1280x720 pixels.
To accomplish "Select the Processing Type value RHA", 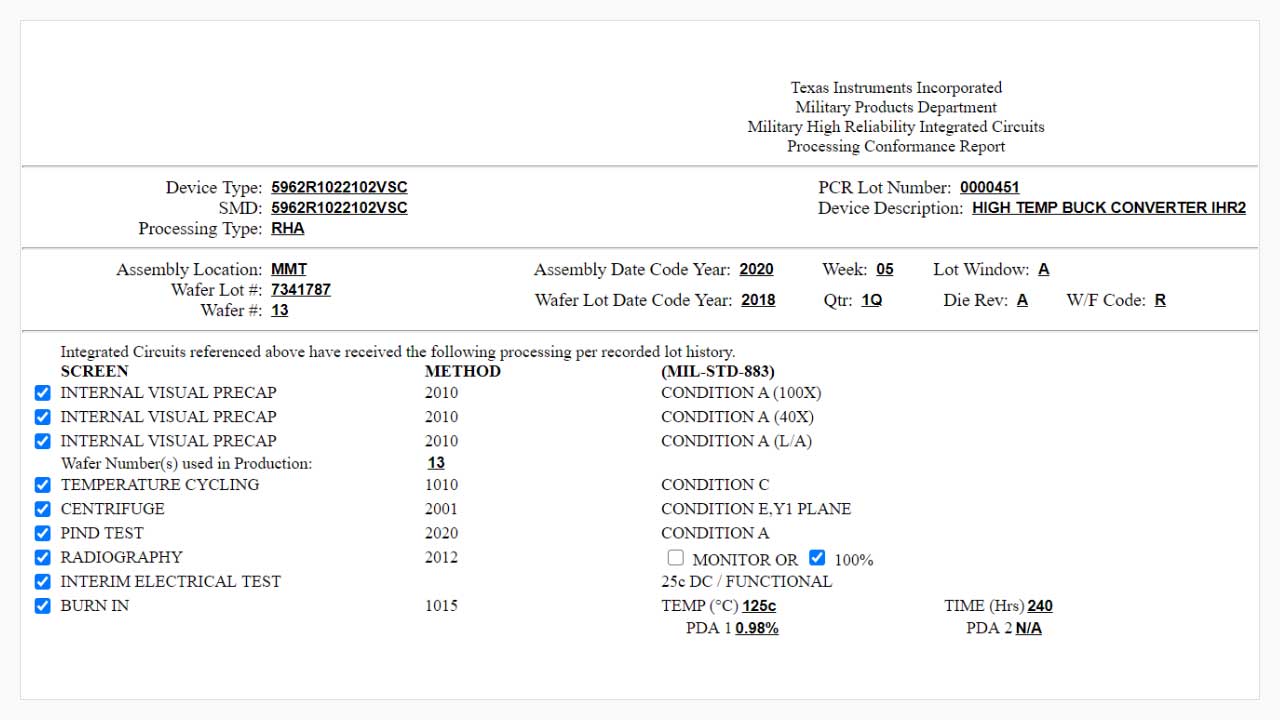I will tap(288, 228).
